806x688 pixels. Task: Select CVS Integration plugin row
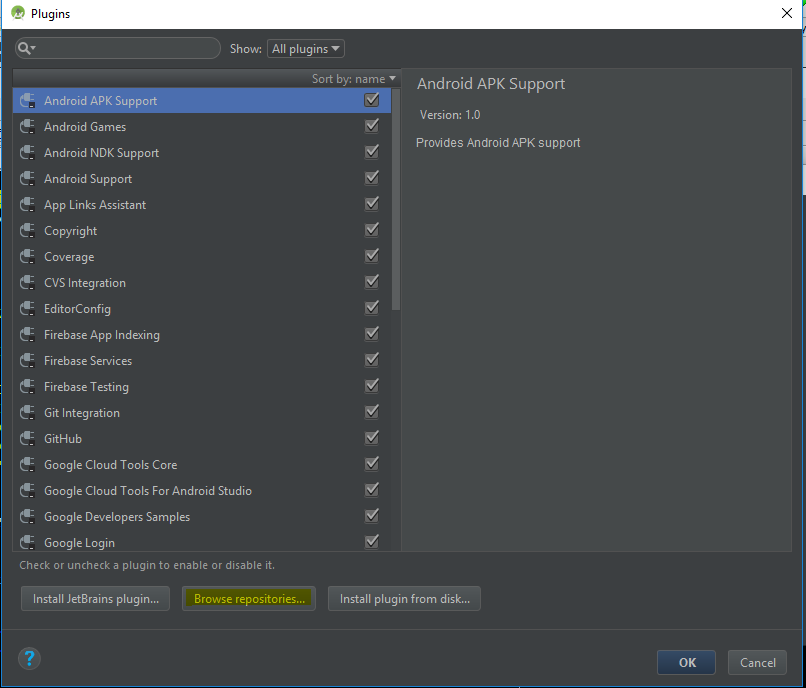tap(202, 283)
